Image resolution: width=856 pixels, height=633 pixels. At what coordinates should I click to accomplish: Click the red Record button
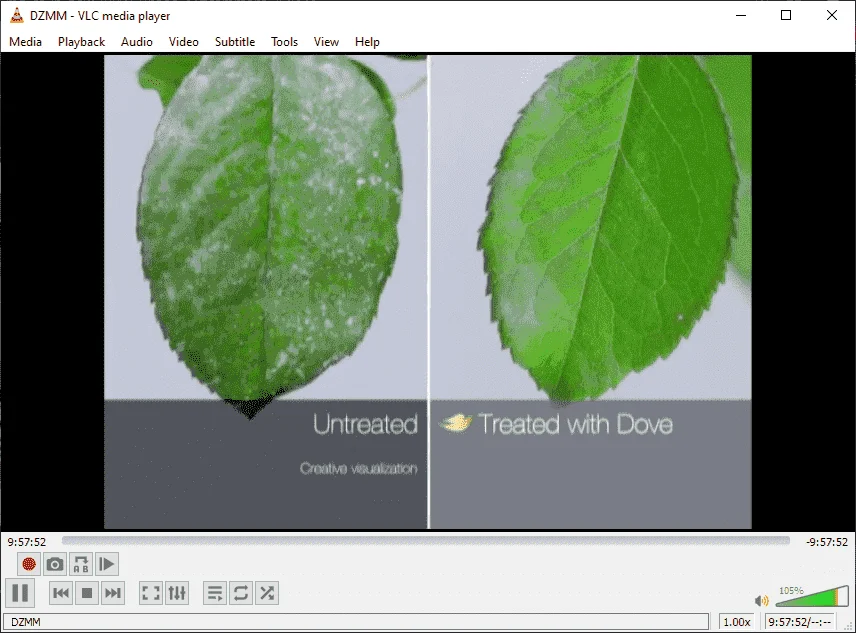click(28, 564)
